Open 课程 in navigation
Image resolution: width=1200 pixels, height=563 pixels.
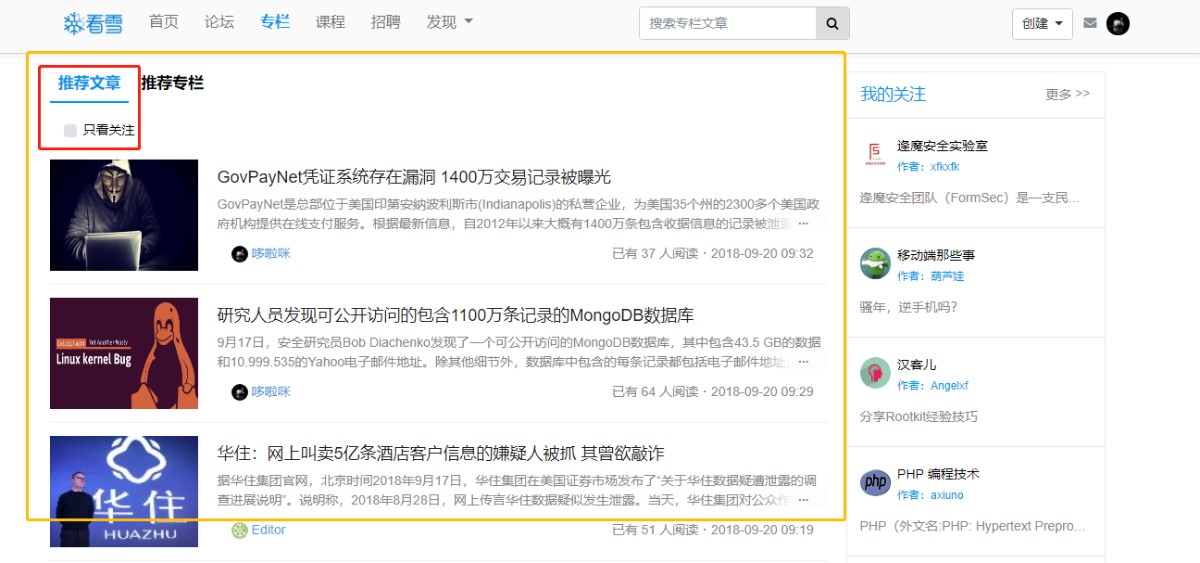[330, 22]
